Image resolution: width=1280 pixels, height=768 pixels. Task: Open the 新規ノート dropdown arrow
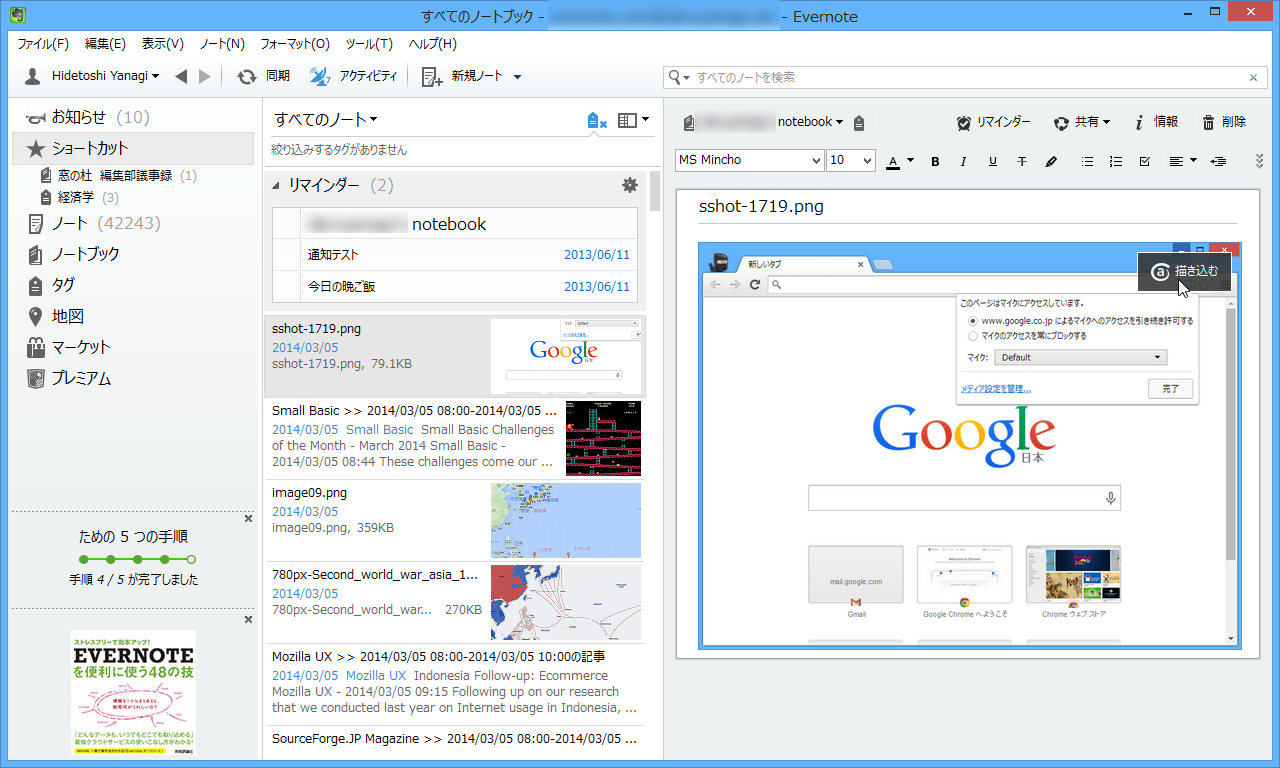point(517,77)
